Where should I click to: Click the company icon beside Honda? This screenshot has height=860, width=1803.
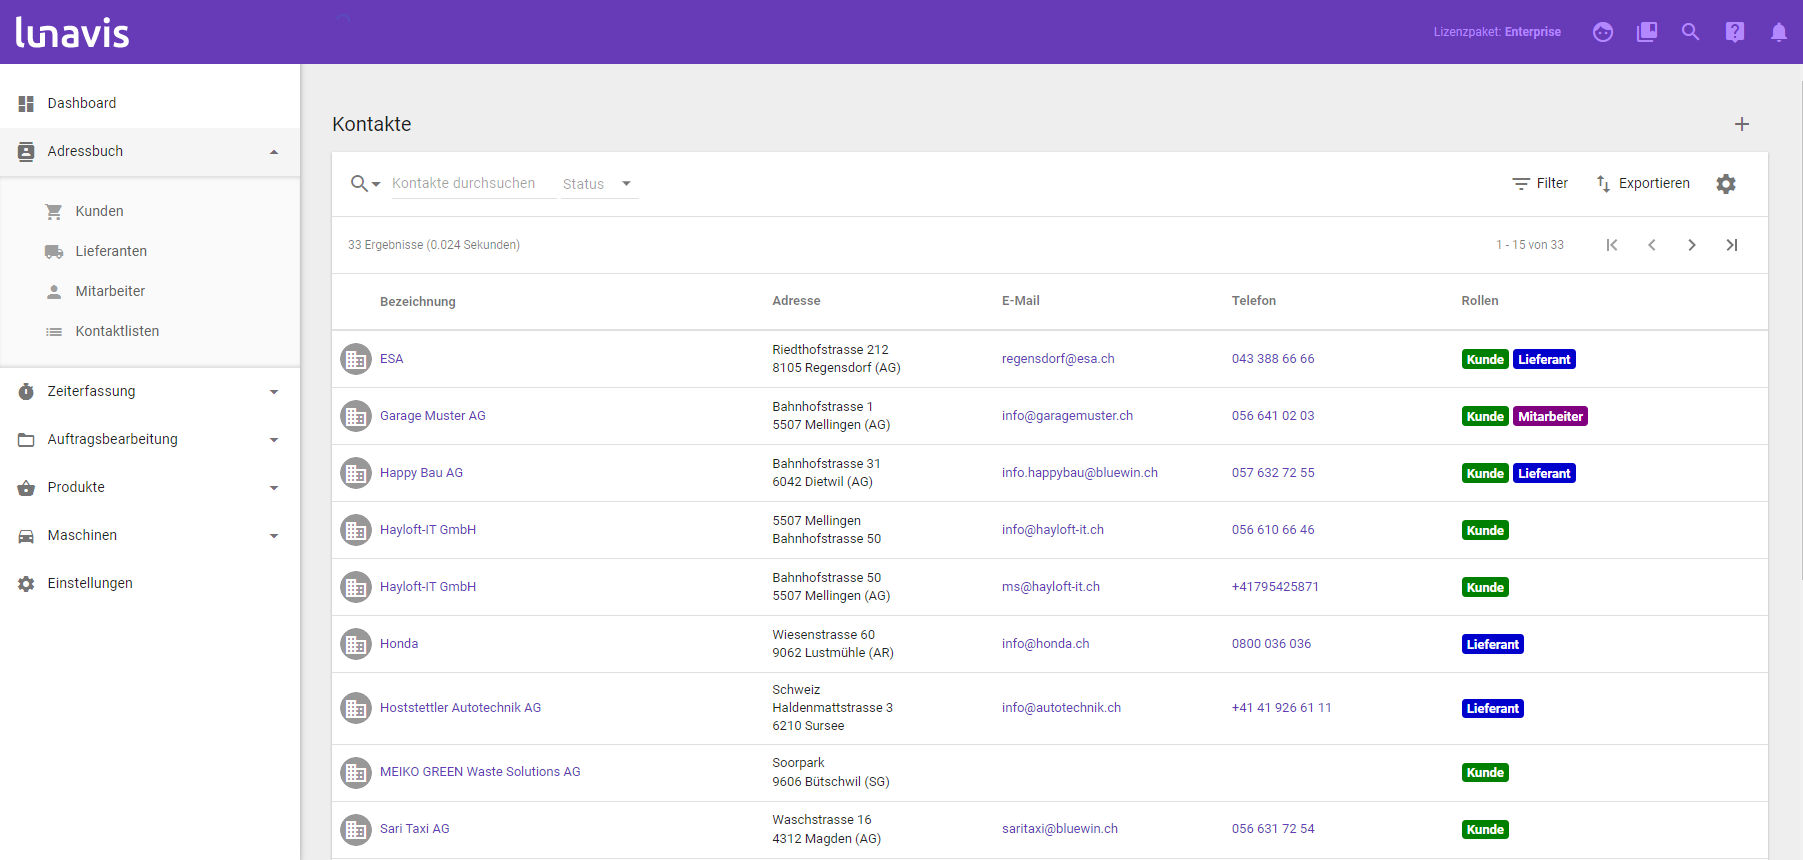coord(356,644)
